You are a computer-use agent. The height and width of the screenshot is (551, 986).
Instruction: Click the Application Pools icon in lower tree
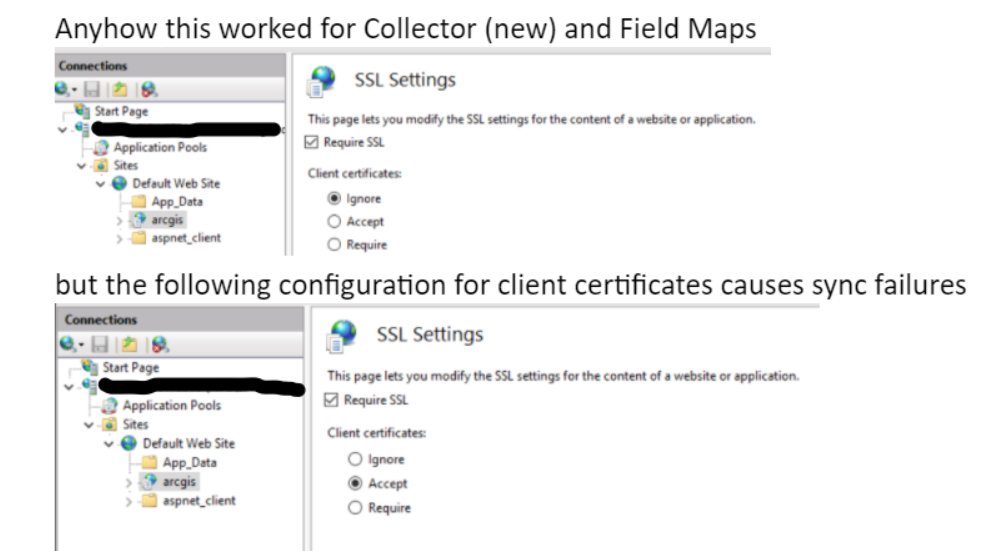[109, 405]
